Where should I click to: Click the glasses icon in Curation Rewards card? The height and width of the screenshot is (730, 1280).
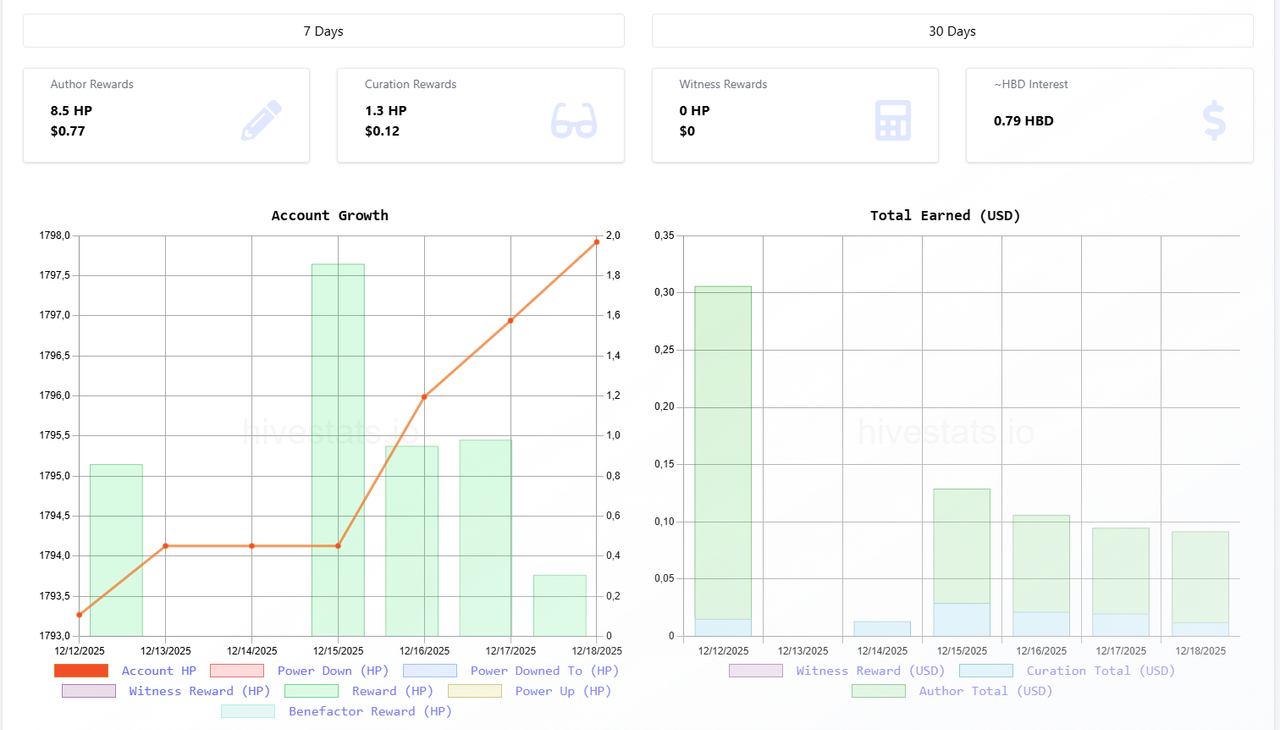pyautogui.click(x=574, y=121)
